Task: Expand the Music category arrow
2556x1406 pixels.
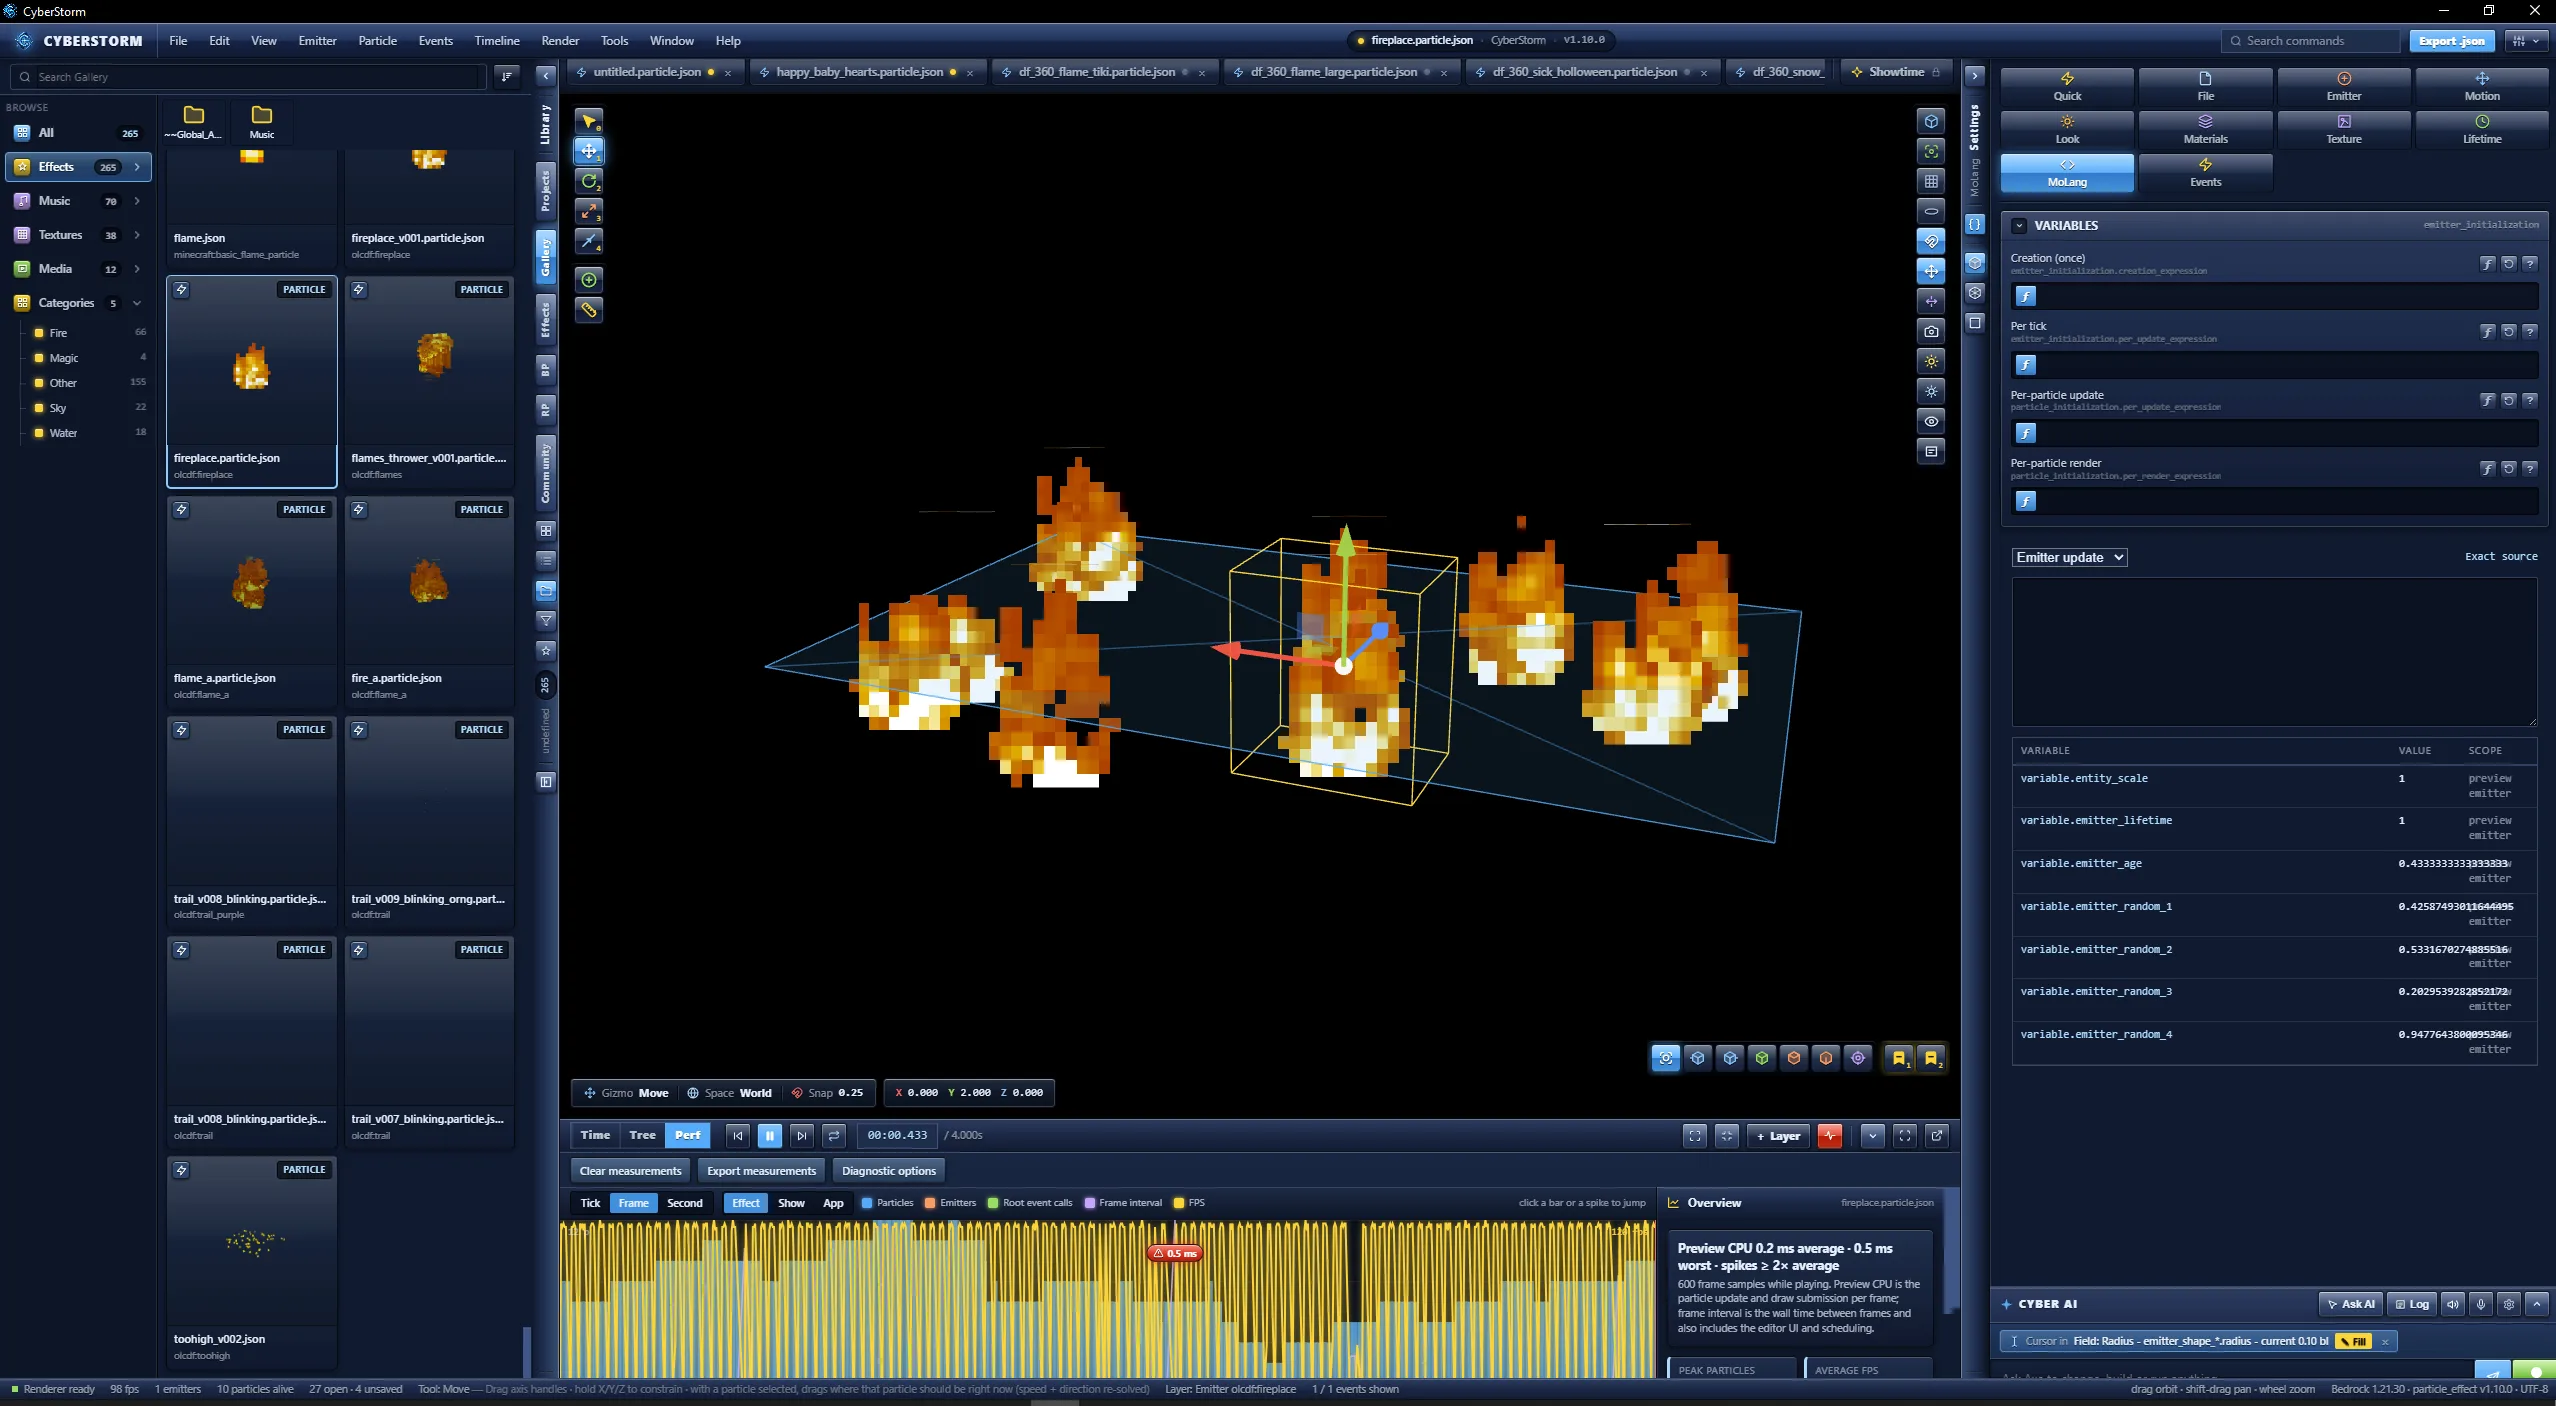Action: 137,201
